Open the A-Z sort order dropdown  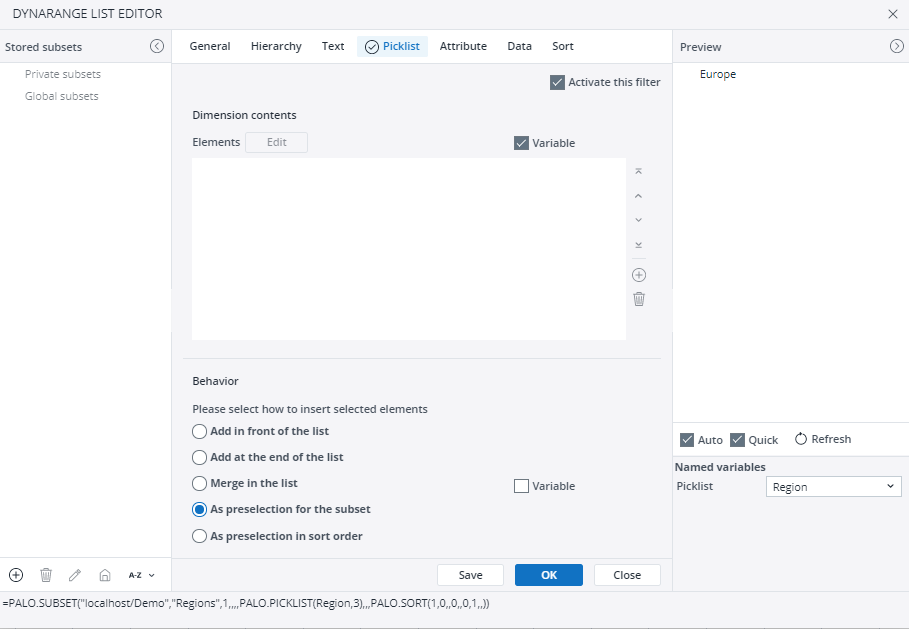(x=141, y=575)
